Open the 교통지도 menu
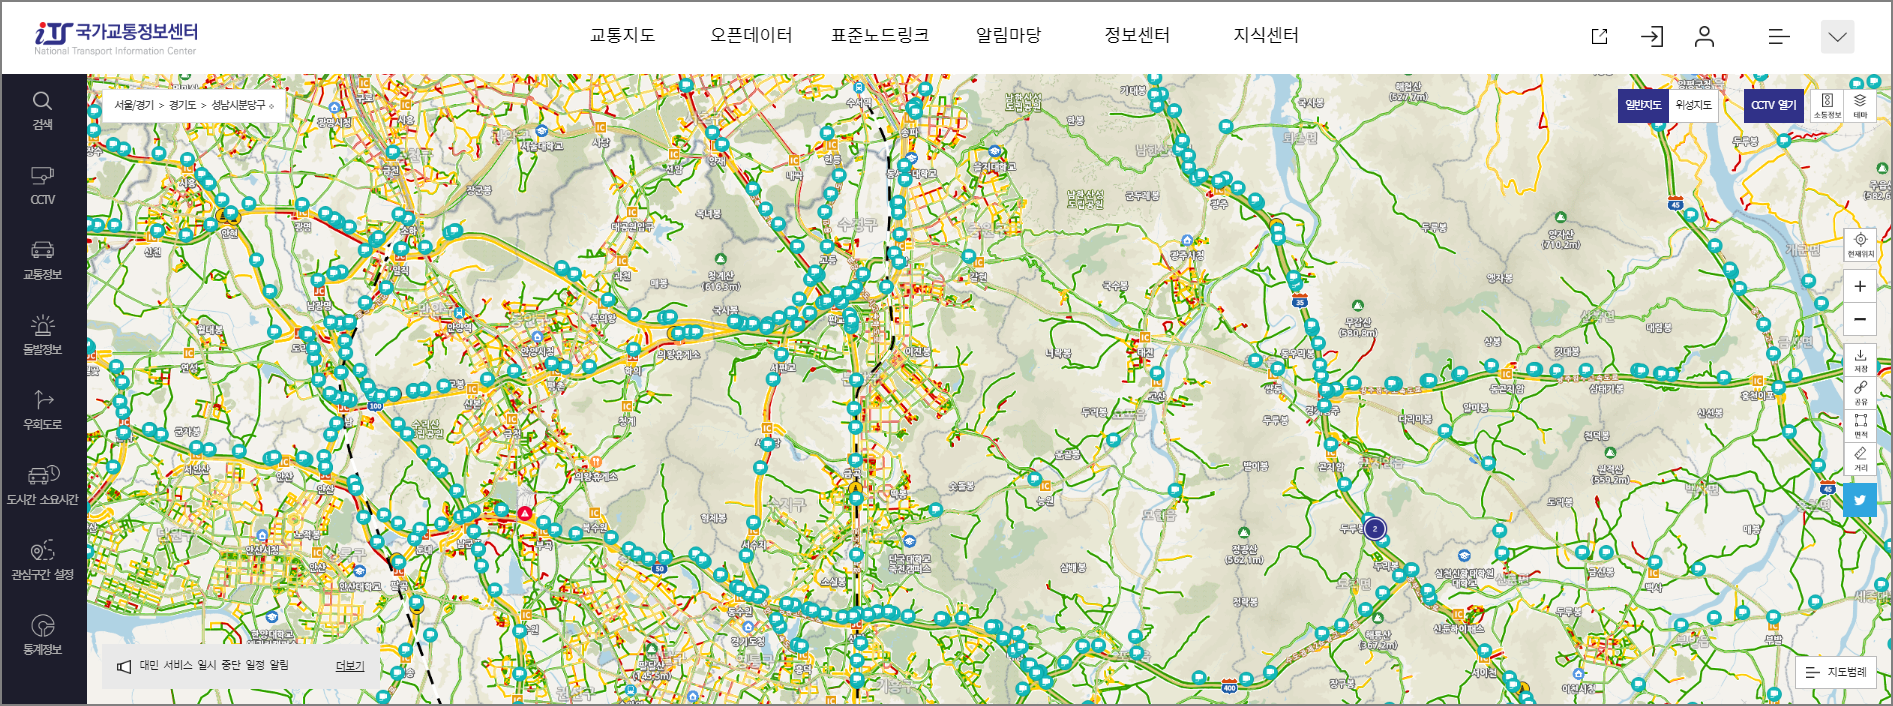The width and height of the screenshot is (1893, 706). [x=622, y=35]
